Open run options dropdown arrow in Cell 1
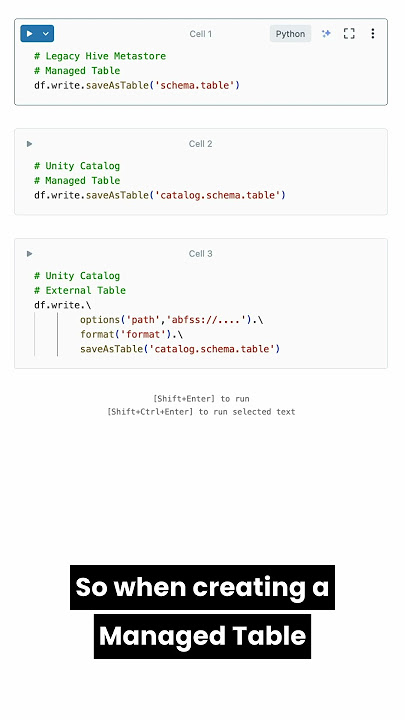Screen dimensions: 405x720 tap(46, 34)
